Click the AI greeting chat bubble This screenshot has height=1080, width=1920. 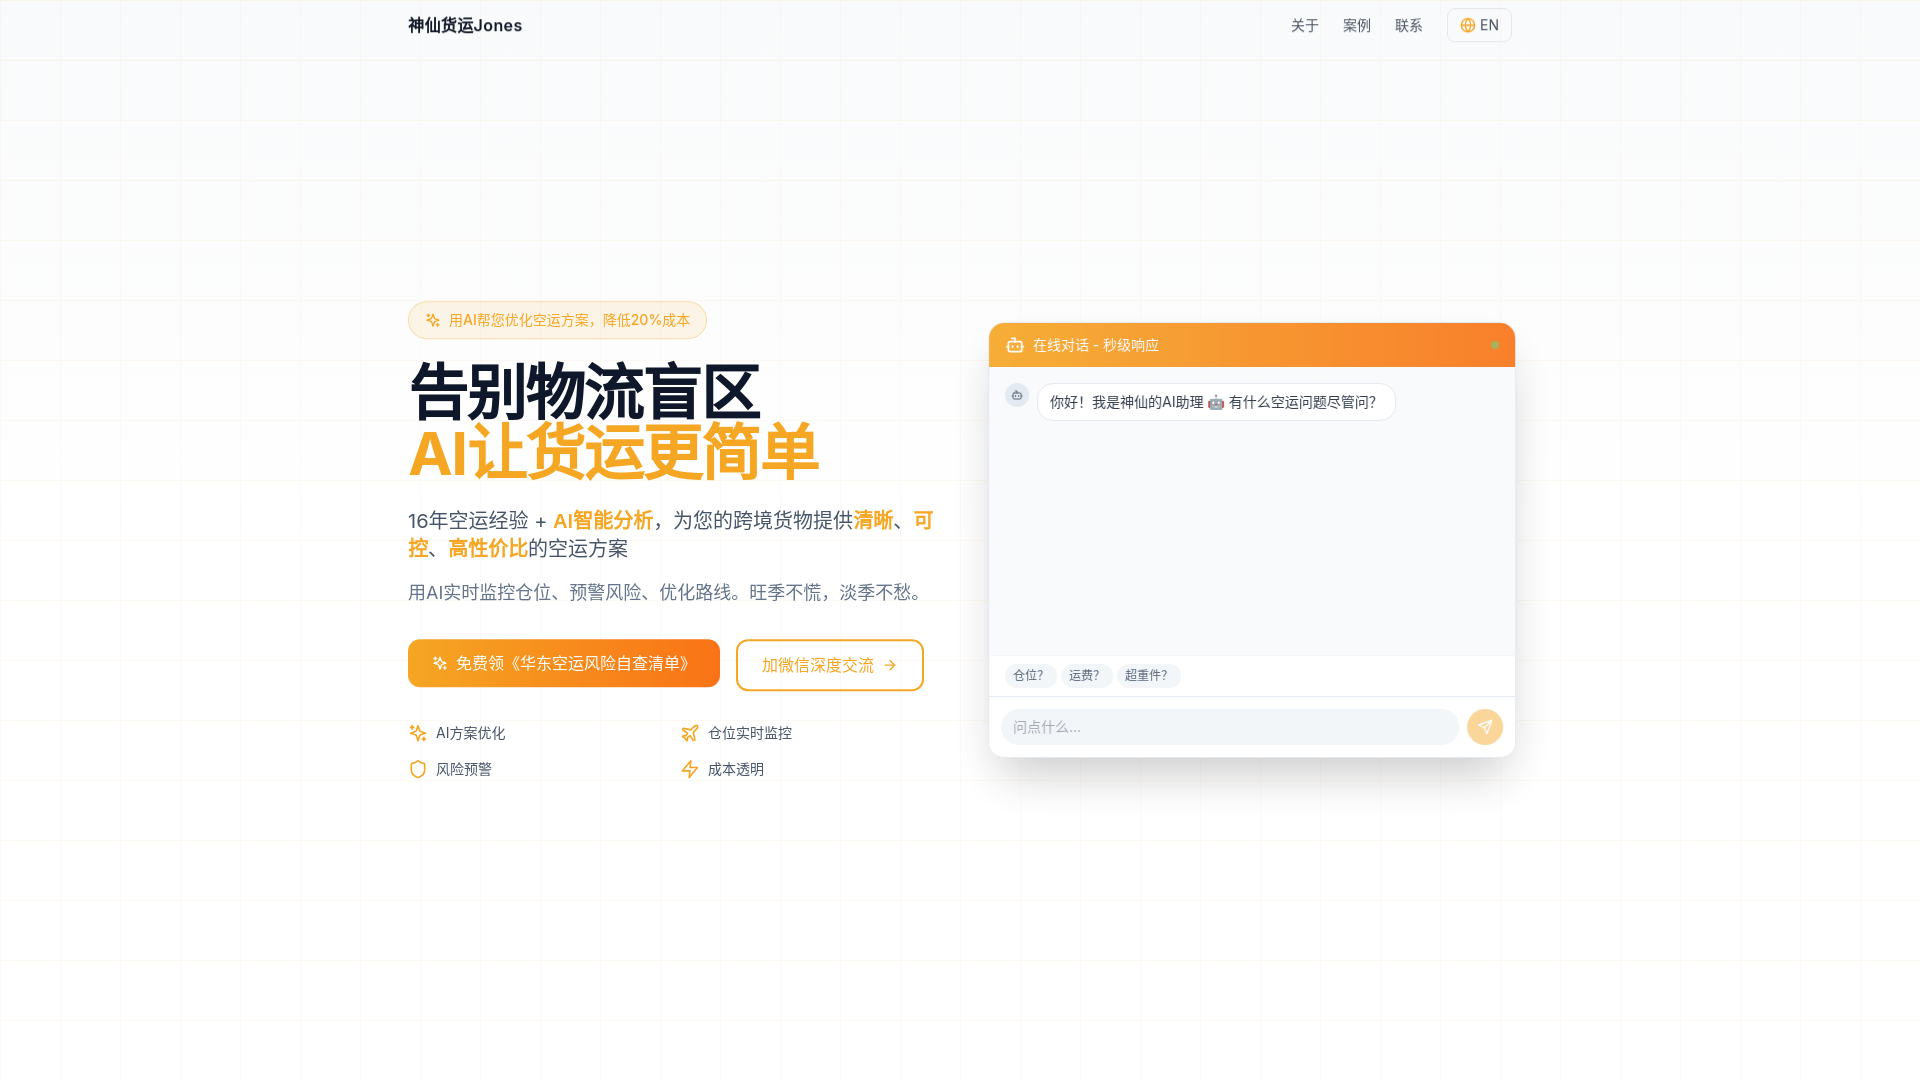(1216, 402)
